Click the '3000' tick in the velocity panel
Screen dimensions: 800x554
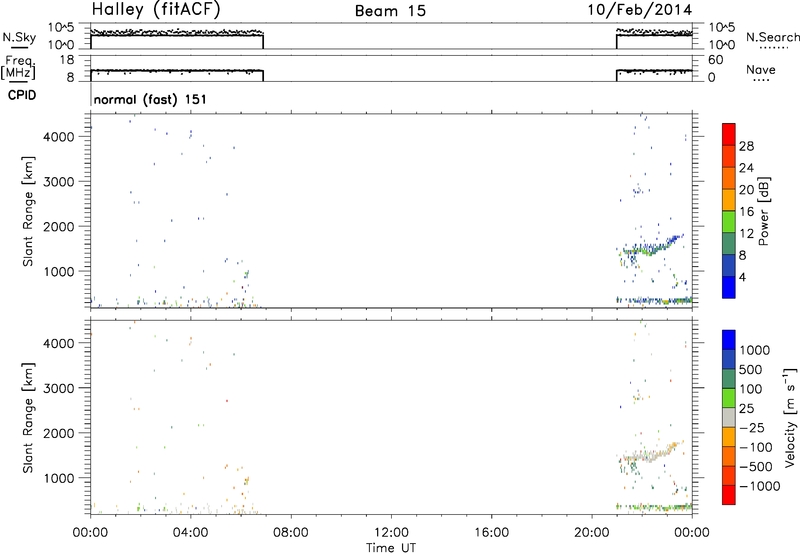(x=59, y=388)
